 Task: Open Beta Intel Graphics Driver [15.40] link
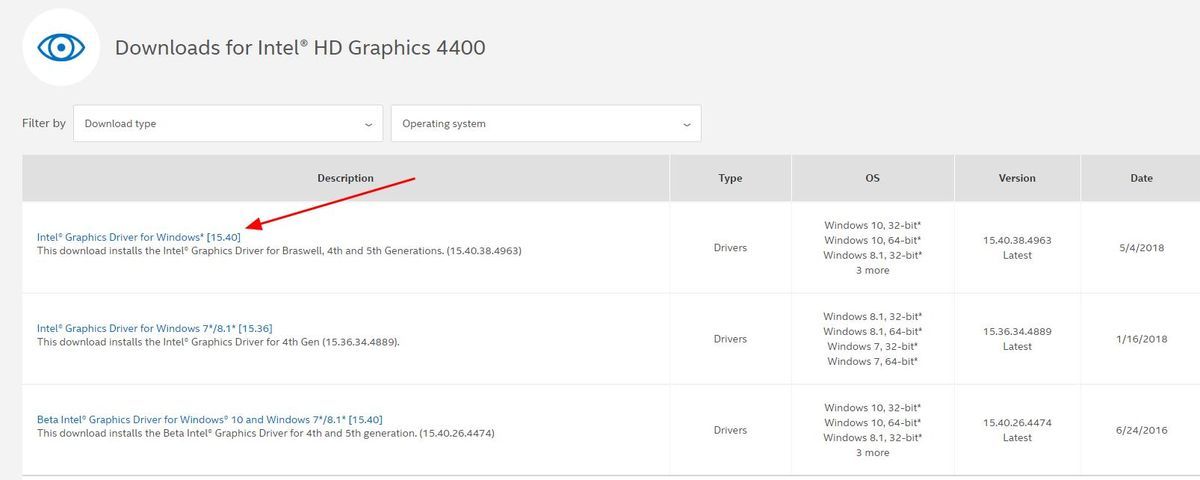click(210, 419)
